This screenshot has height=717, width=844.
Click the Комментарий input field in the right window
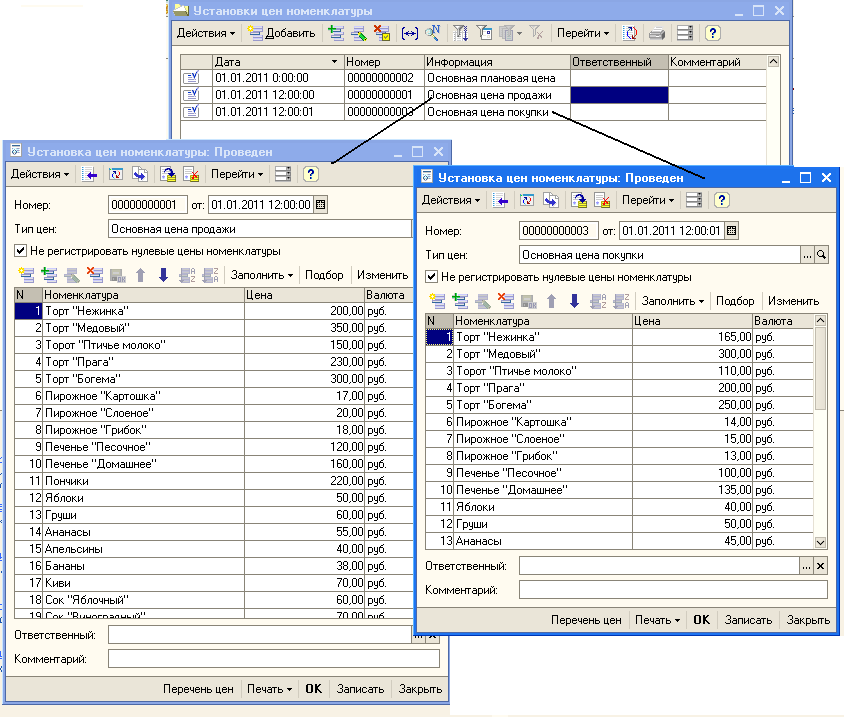pos(672,590)
